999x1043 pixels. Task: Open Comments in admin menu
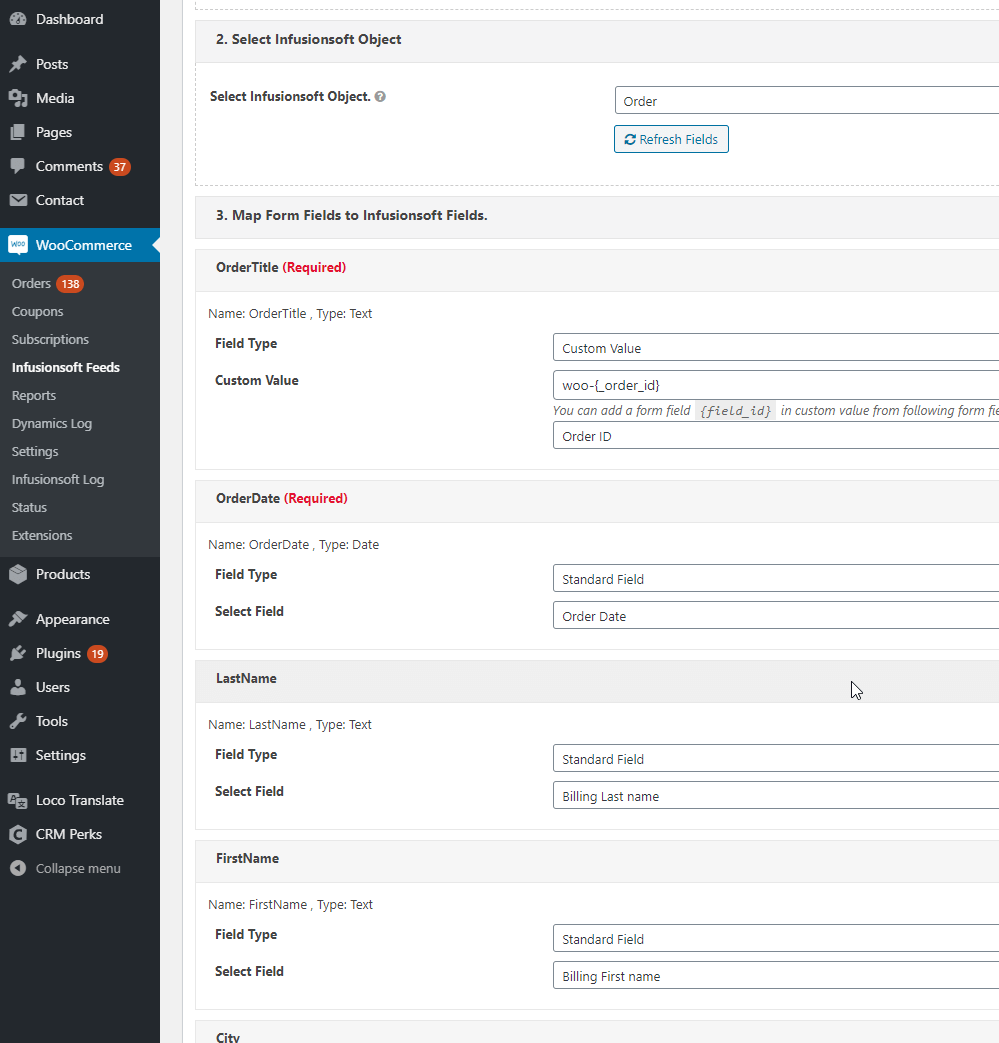(69, 166)
